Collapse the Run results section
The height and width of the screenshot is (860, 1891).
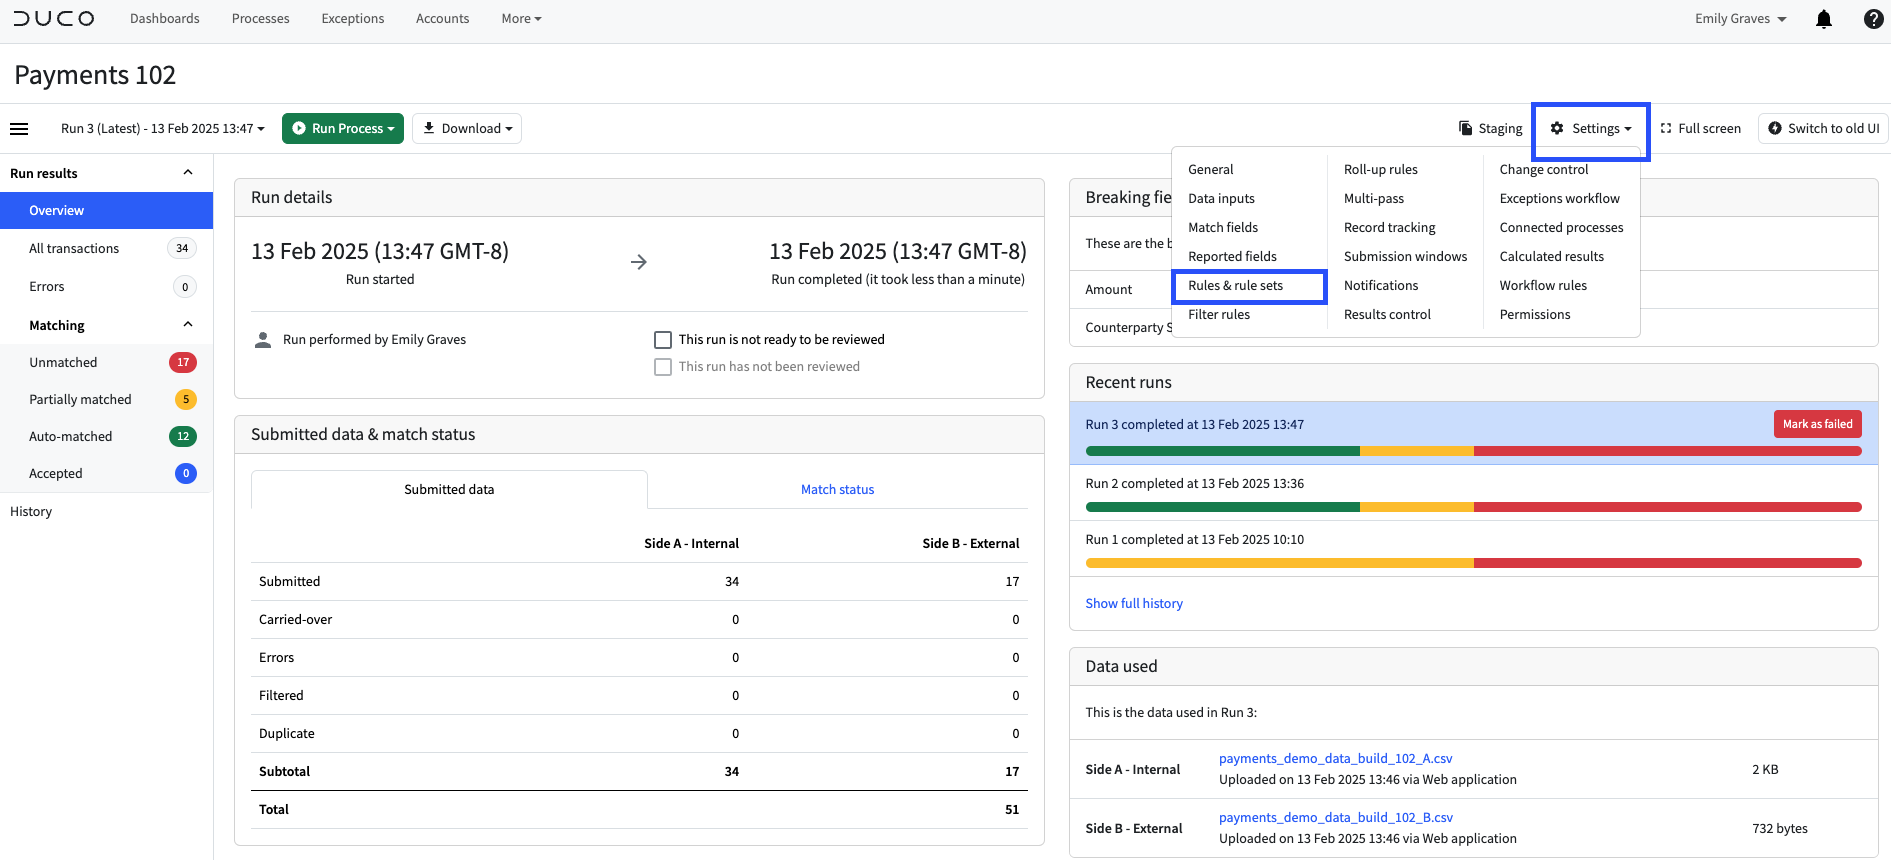(188, 173)
